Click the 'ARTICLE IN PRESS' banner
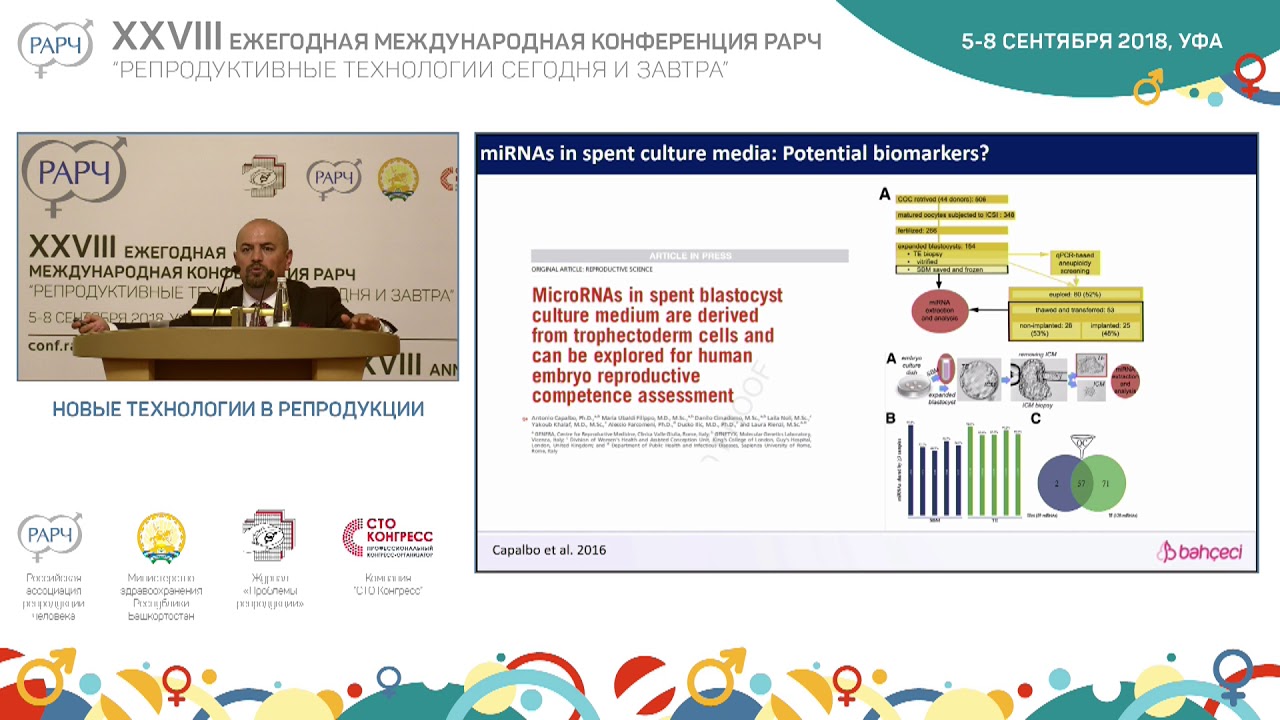Viewport: 1280px width, 720px height. [x=690, y=256]
